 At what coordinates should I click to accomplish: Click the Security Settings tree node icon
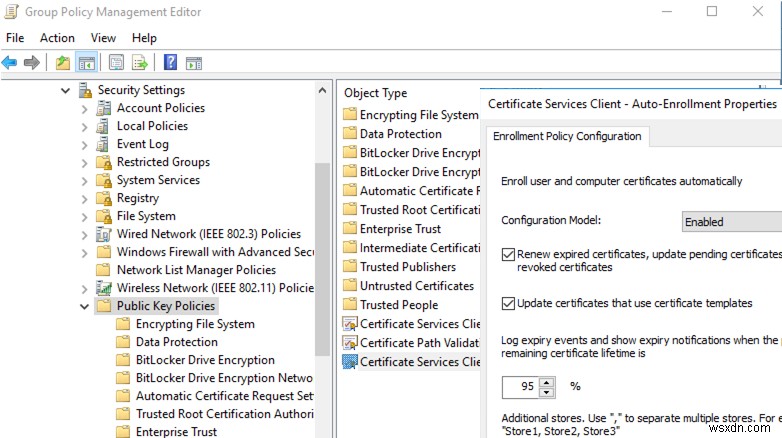pos(86,90)
